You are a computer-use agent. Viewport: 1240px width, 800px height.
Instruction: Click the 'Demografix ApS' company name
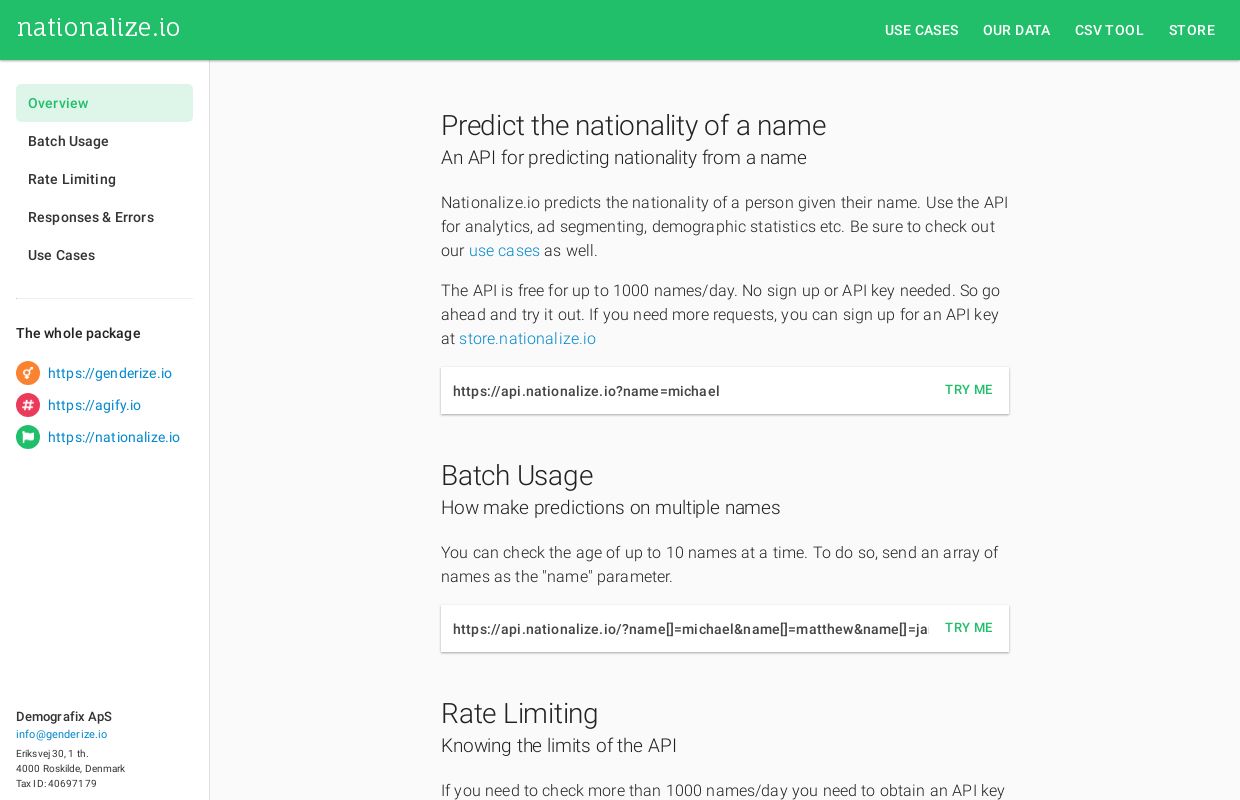64,717
